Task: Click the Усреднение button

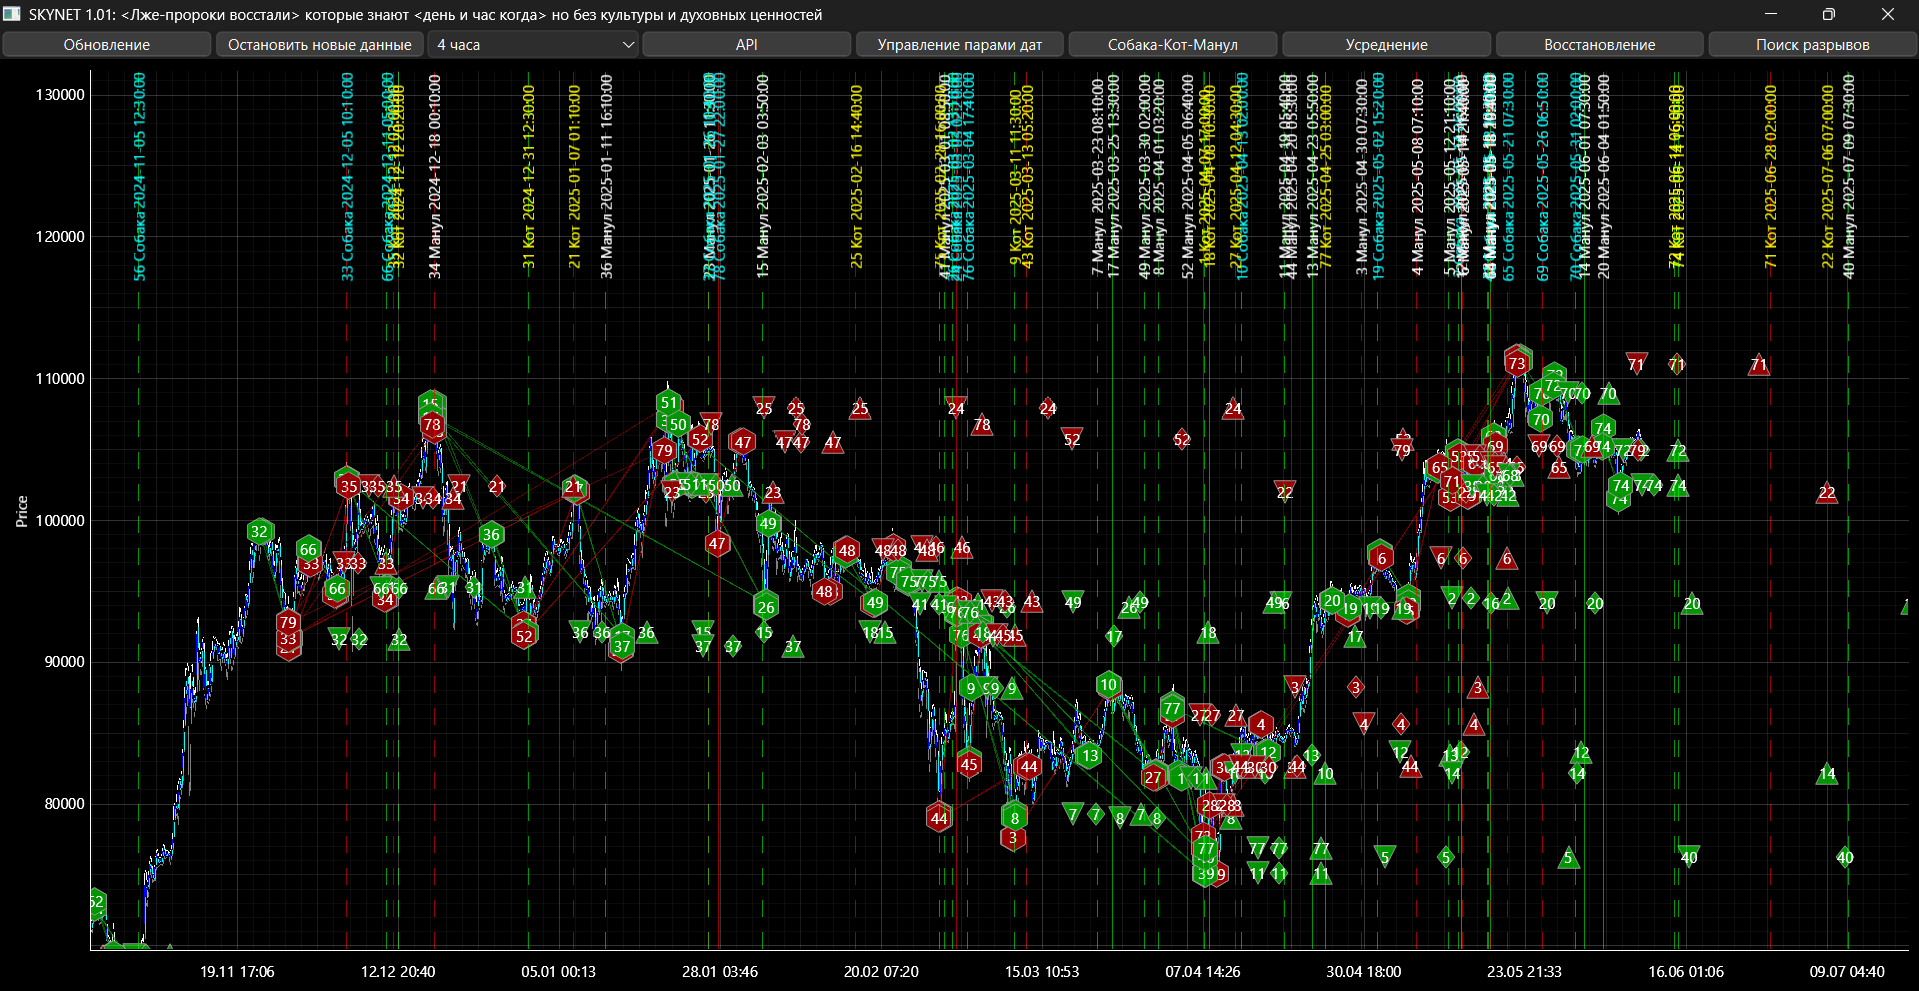Action: click(1386, 44)
